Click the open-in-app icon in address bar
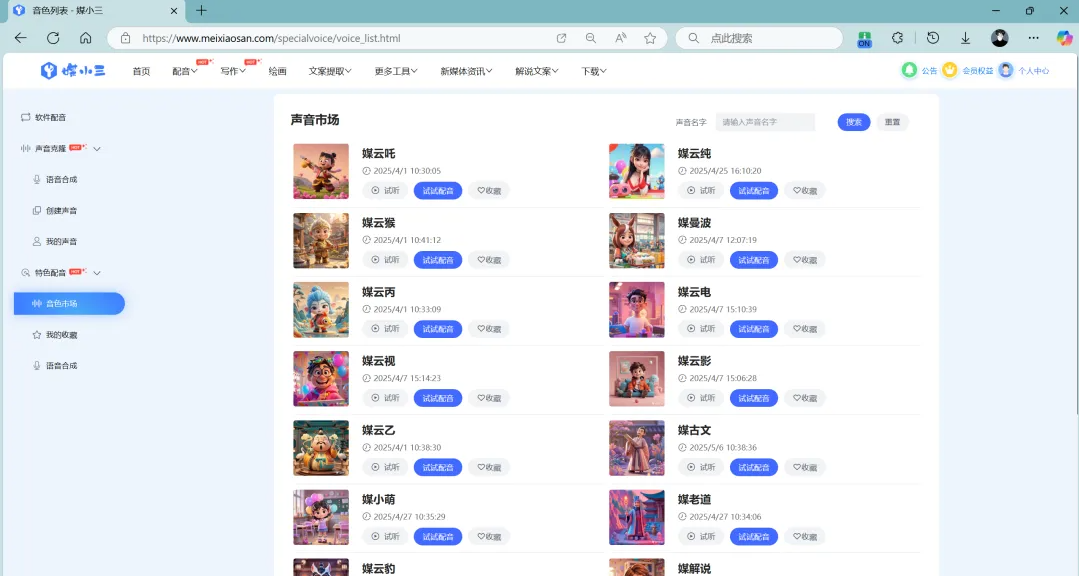The image size is (1079, 576). [562, 39]
